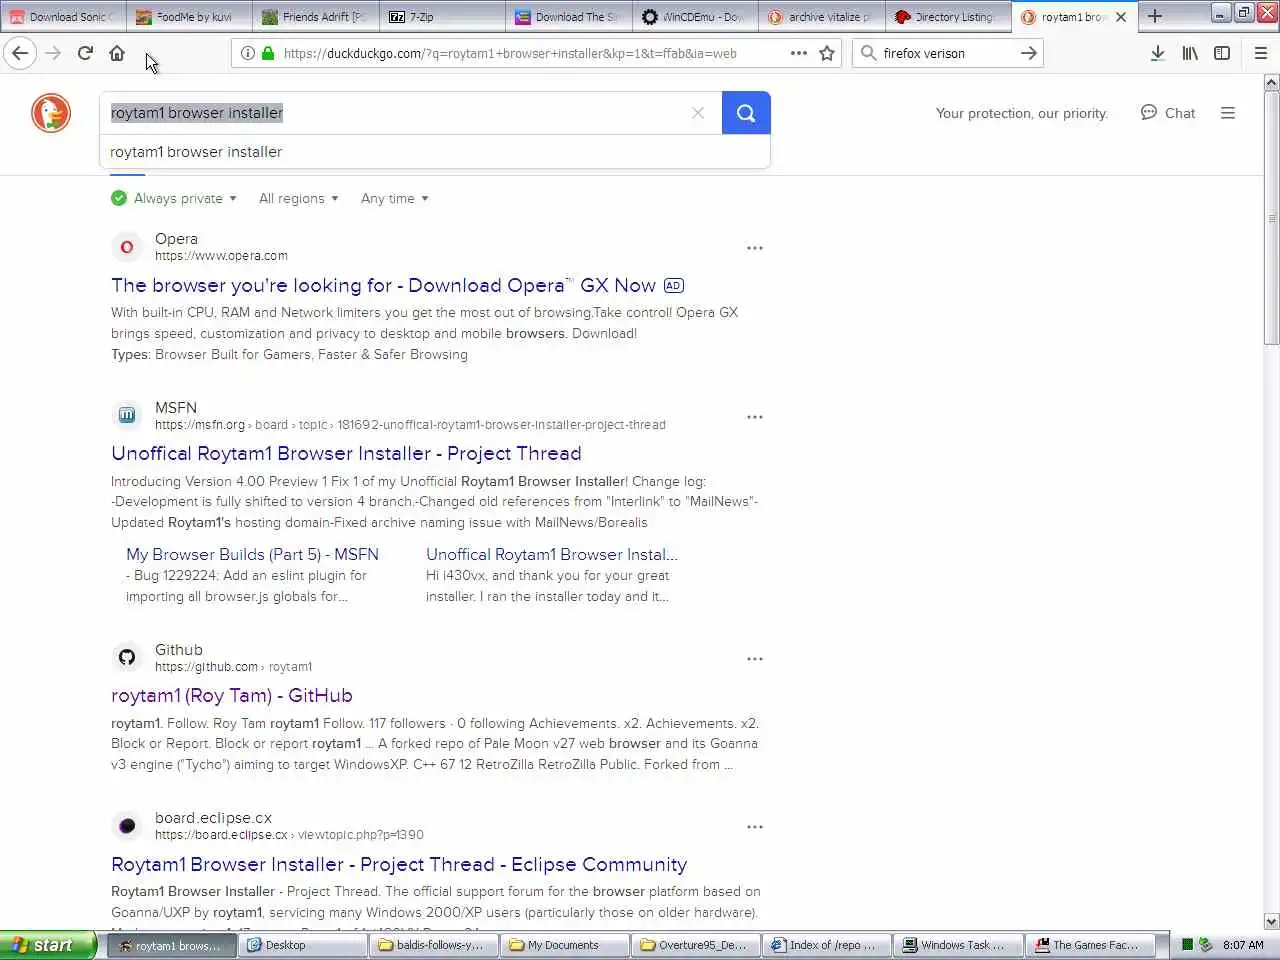The height and width of the screenshot is (960, 1280).
Task: Open DuckDuckGo page hamburger menu
Action: pos(1228,113)
